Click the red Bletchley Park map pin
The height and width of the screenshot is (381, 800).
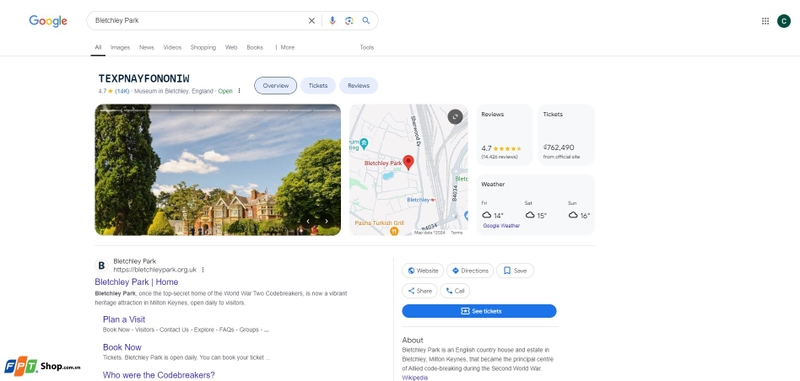pyautogui.click(x=408, y=162)
